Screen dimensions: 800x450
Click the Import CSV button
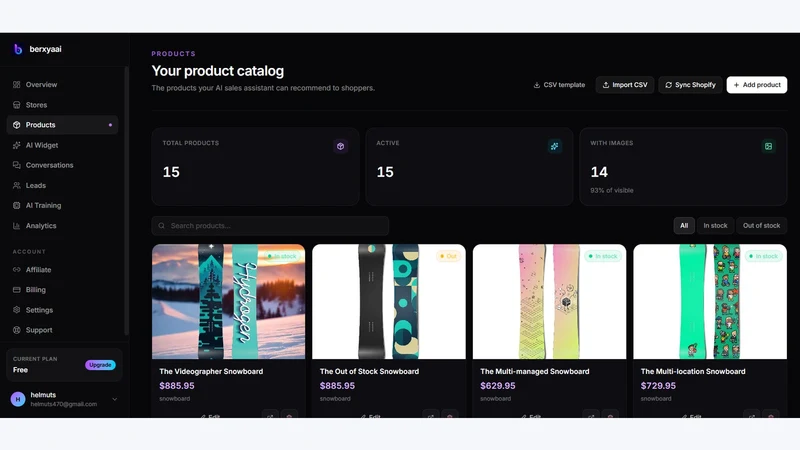click(624, 85)
